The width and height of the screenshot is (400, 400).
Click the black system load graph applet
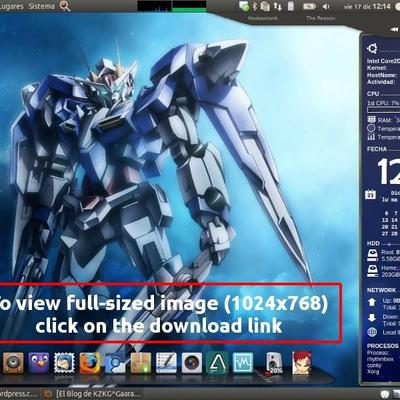coord(154,6)
